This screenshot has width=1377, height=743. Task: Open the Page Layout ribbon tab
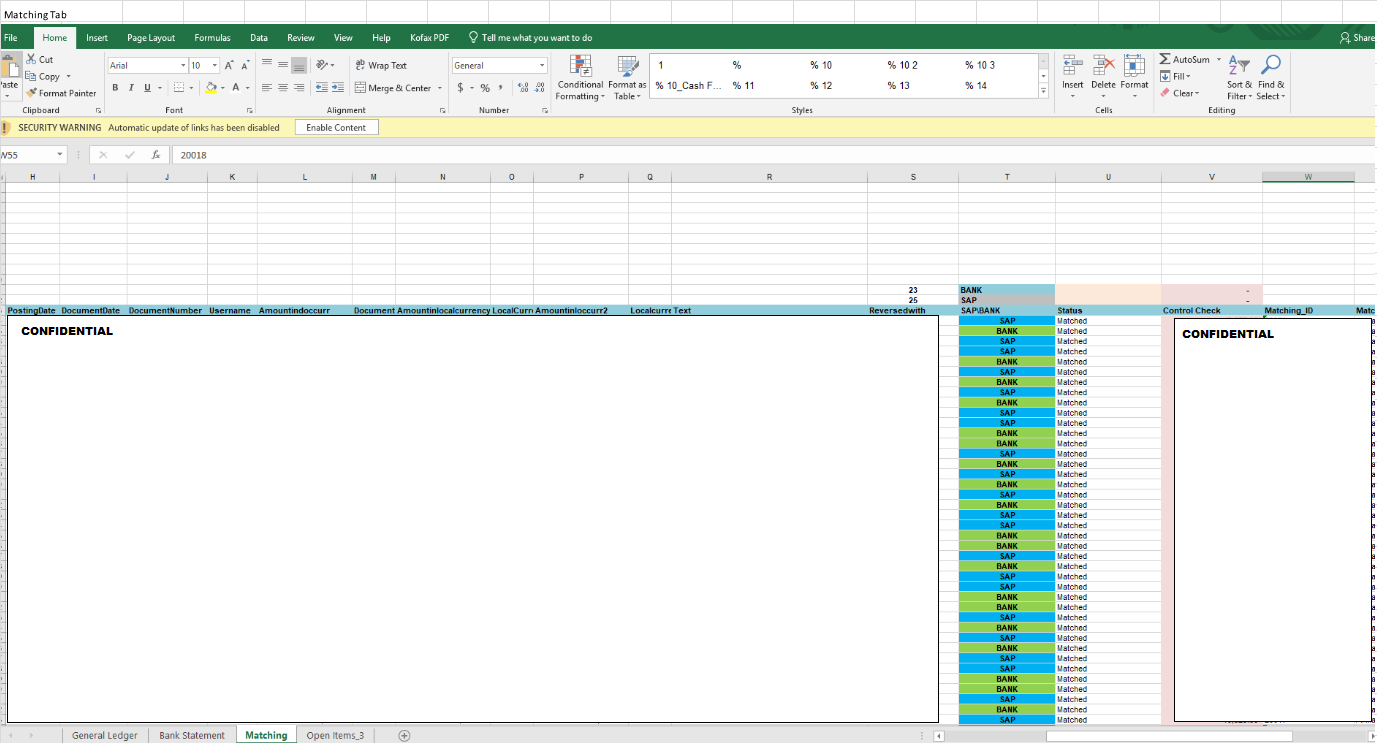pos(151,38)
